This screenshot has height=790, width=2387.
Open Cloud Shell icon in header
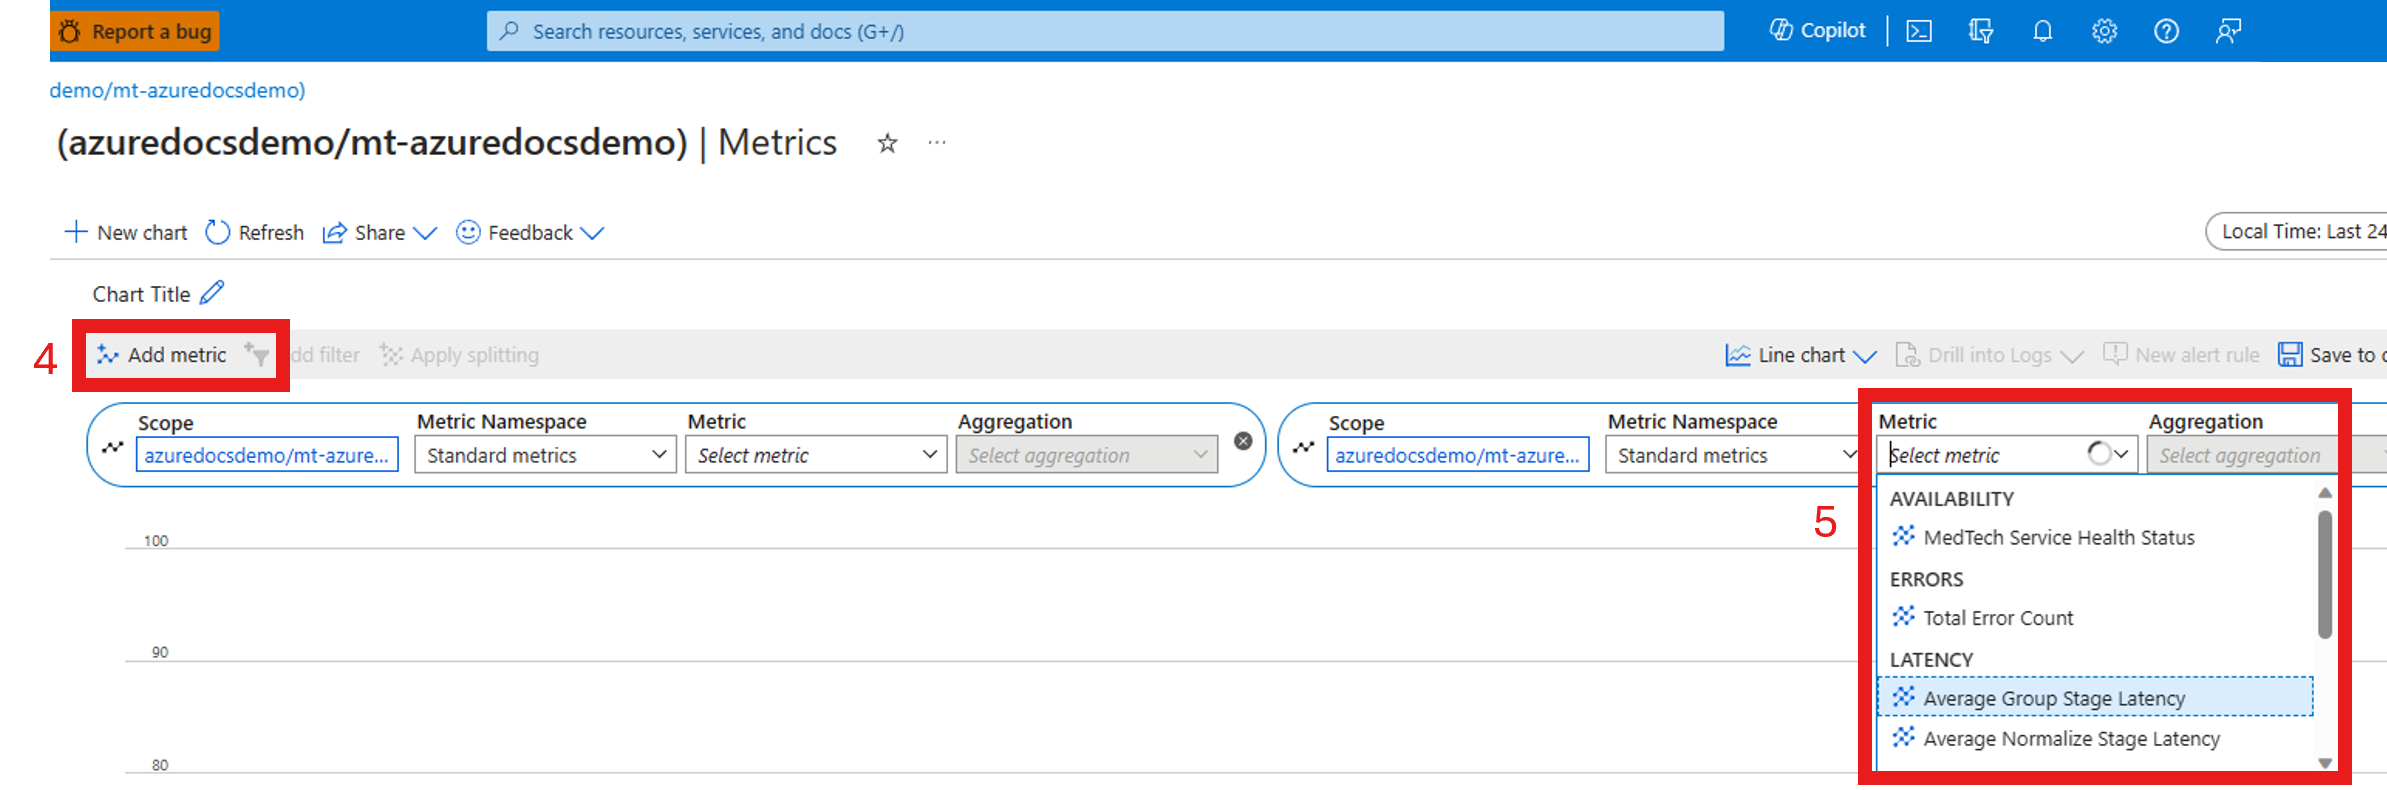(x=1919, y=31)
